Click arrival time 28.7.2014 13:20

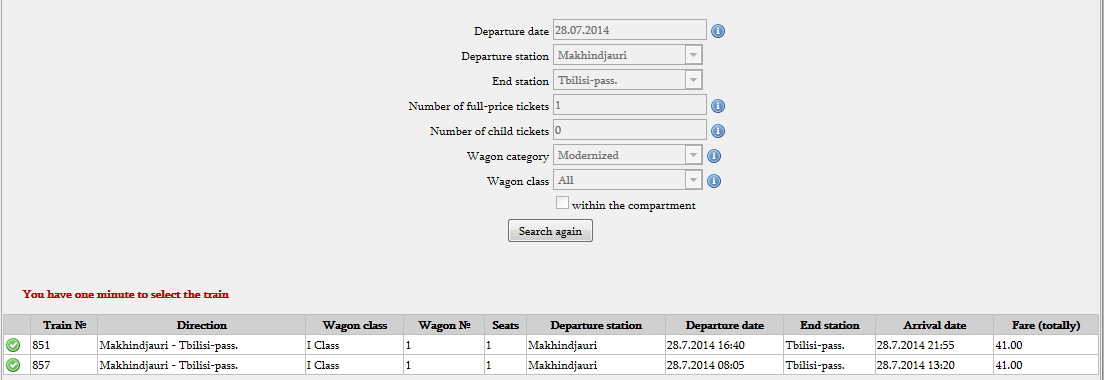click(x=934, y=365)
